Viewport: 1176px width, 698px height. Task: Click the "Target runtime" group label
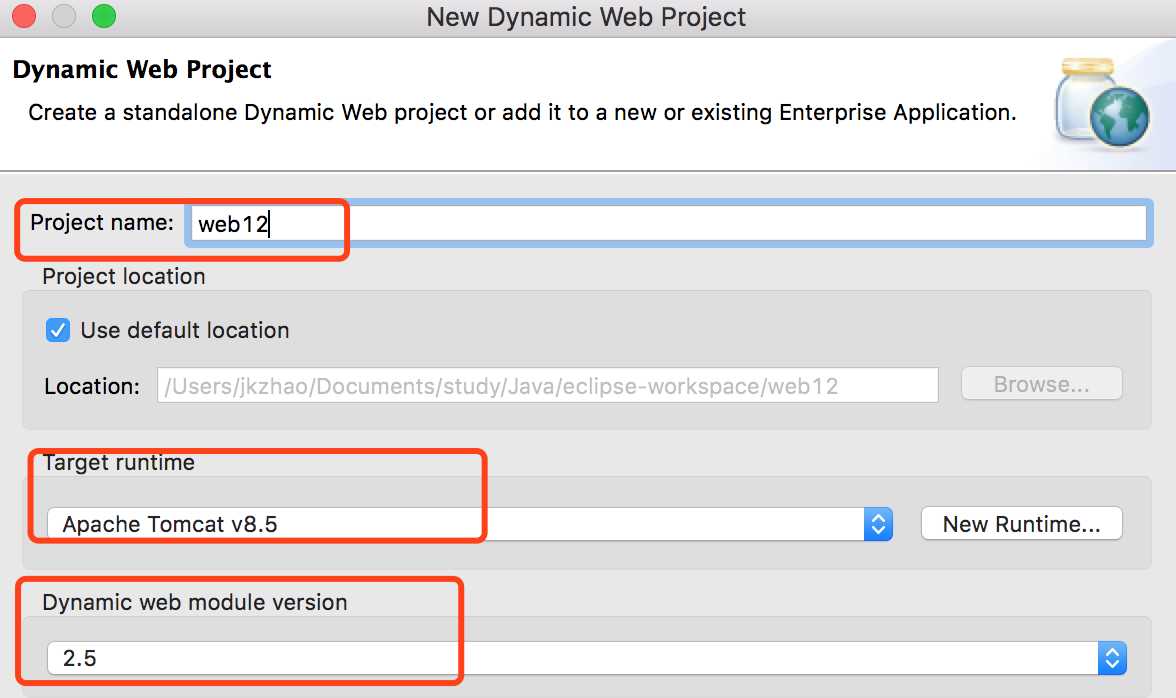[x=118, y=463]
